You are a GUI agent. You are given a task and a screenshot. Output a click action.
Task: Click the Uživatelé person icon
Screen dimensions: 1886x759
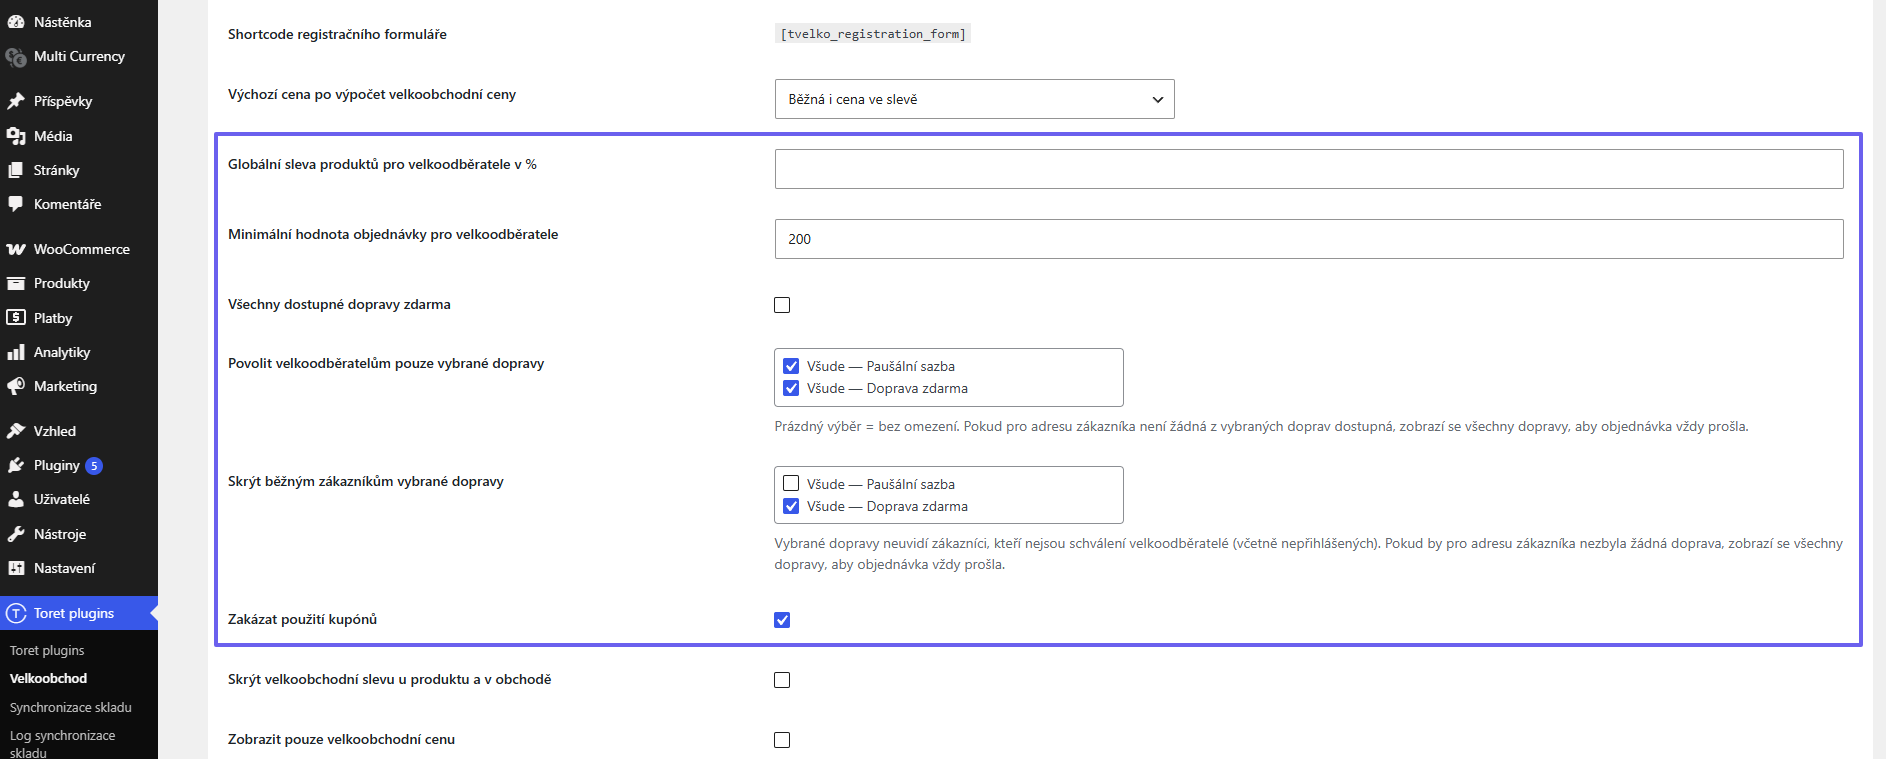pyautogui.click(x=16, y=499)
